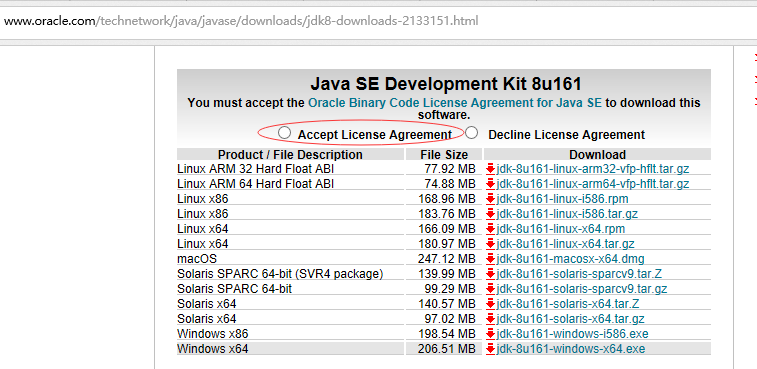Click the red download arrow beside jdk-8u161-solaris-sparcv9.tar.Z
This screenshot has height=369, width=757.
[x=491, y=274]
